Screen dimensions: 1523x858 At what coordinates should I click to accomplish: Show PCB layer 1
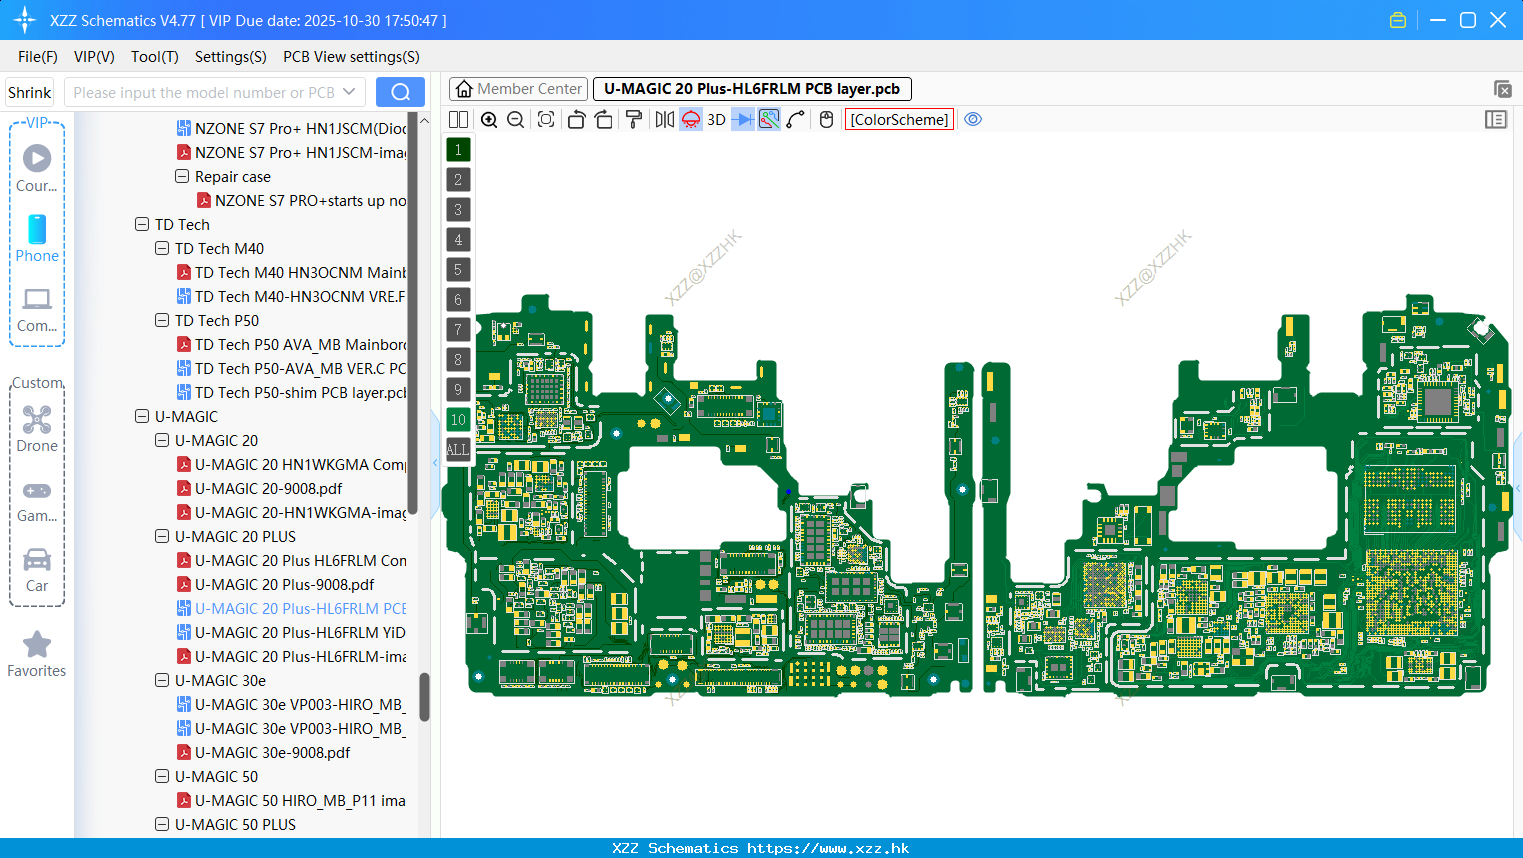point(458,150)
